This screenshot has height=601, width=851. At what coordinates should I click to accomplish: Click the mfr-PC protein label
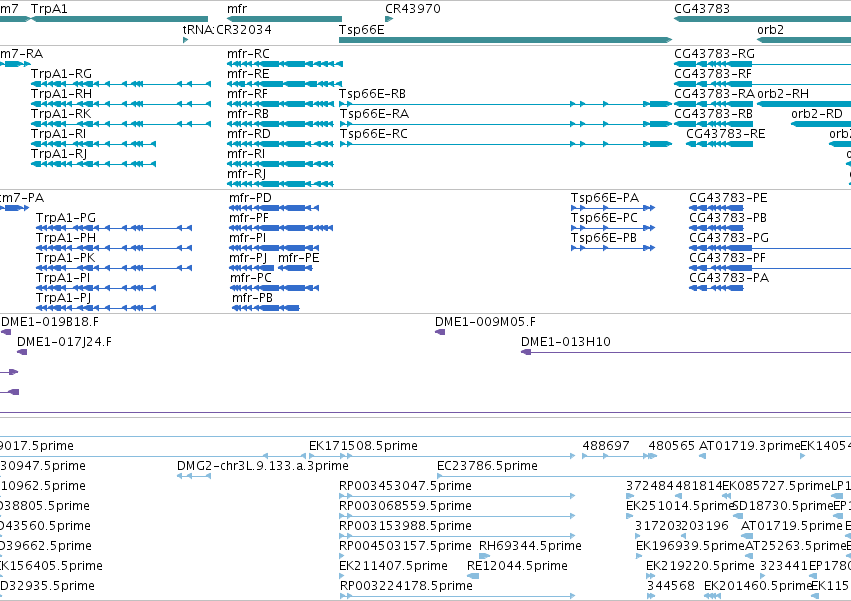click(x=251, y=278)
